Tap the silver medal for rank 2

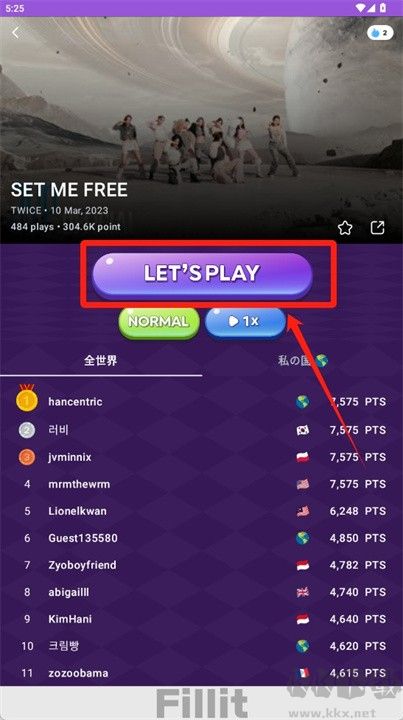[x=27, y=430]
